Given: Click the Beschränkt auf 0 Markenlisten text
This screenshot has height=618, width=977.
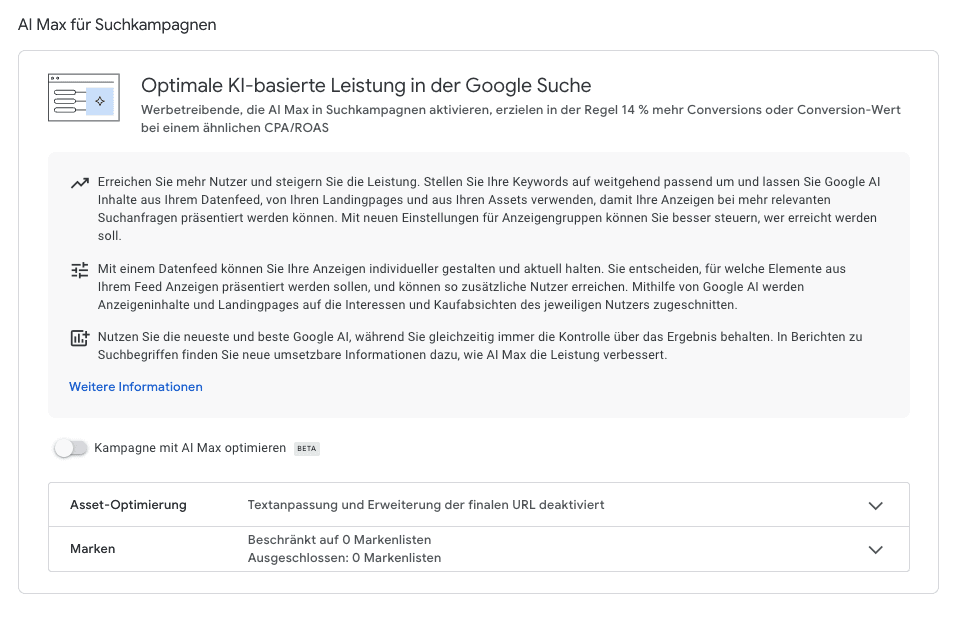Looking at the screenshot, I should point(339,539).
